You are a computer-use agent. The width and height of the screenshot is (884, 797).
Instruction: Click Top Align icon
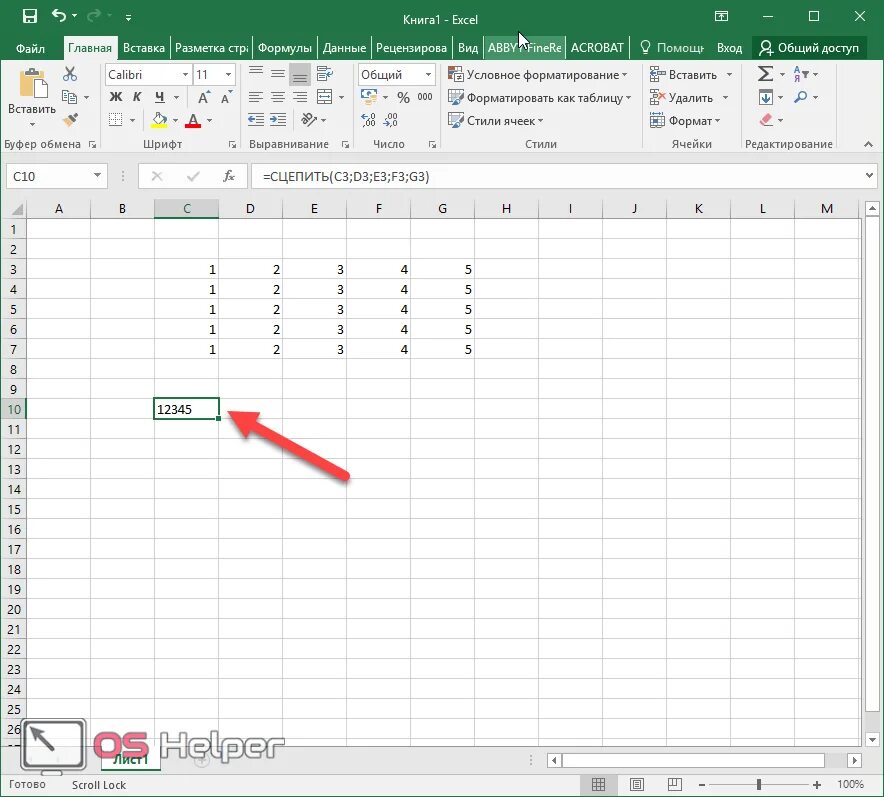(256, 72)
